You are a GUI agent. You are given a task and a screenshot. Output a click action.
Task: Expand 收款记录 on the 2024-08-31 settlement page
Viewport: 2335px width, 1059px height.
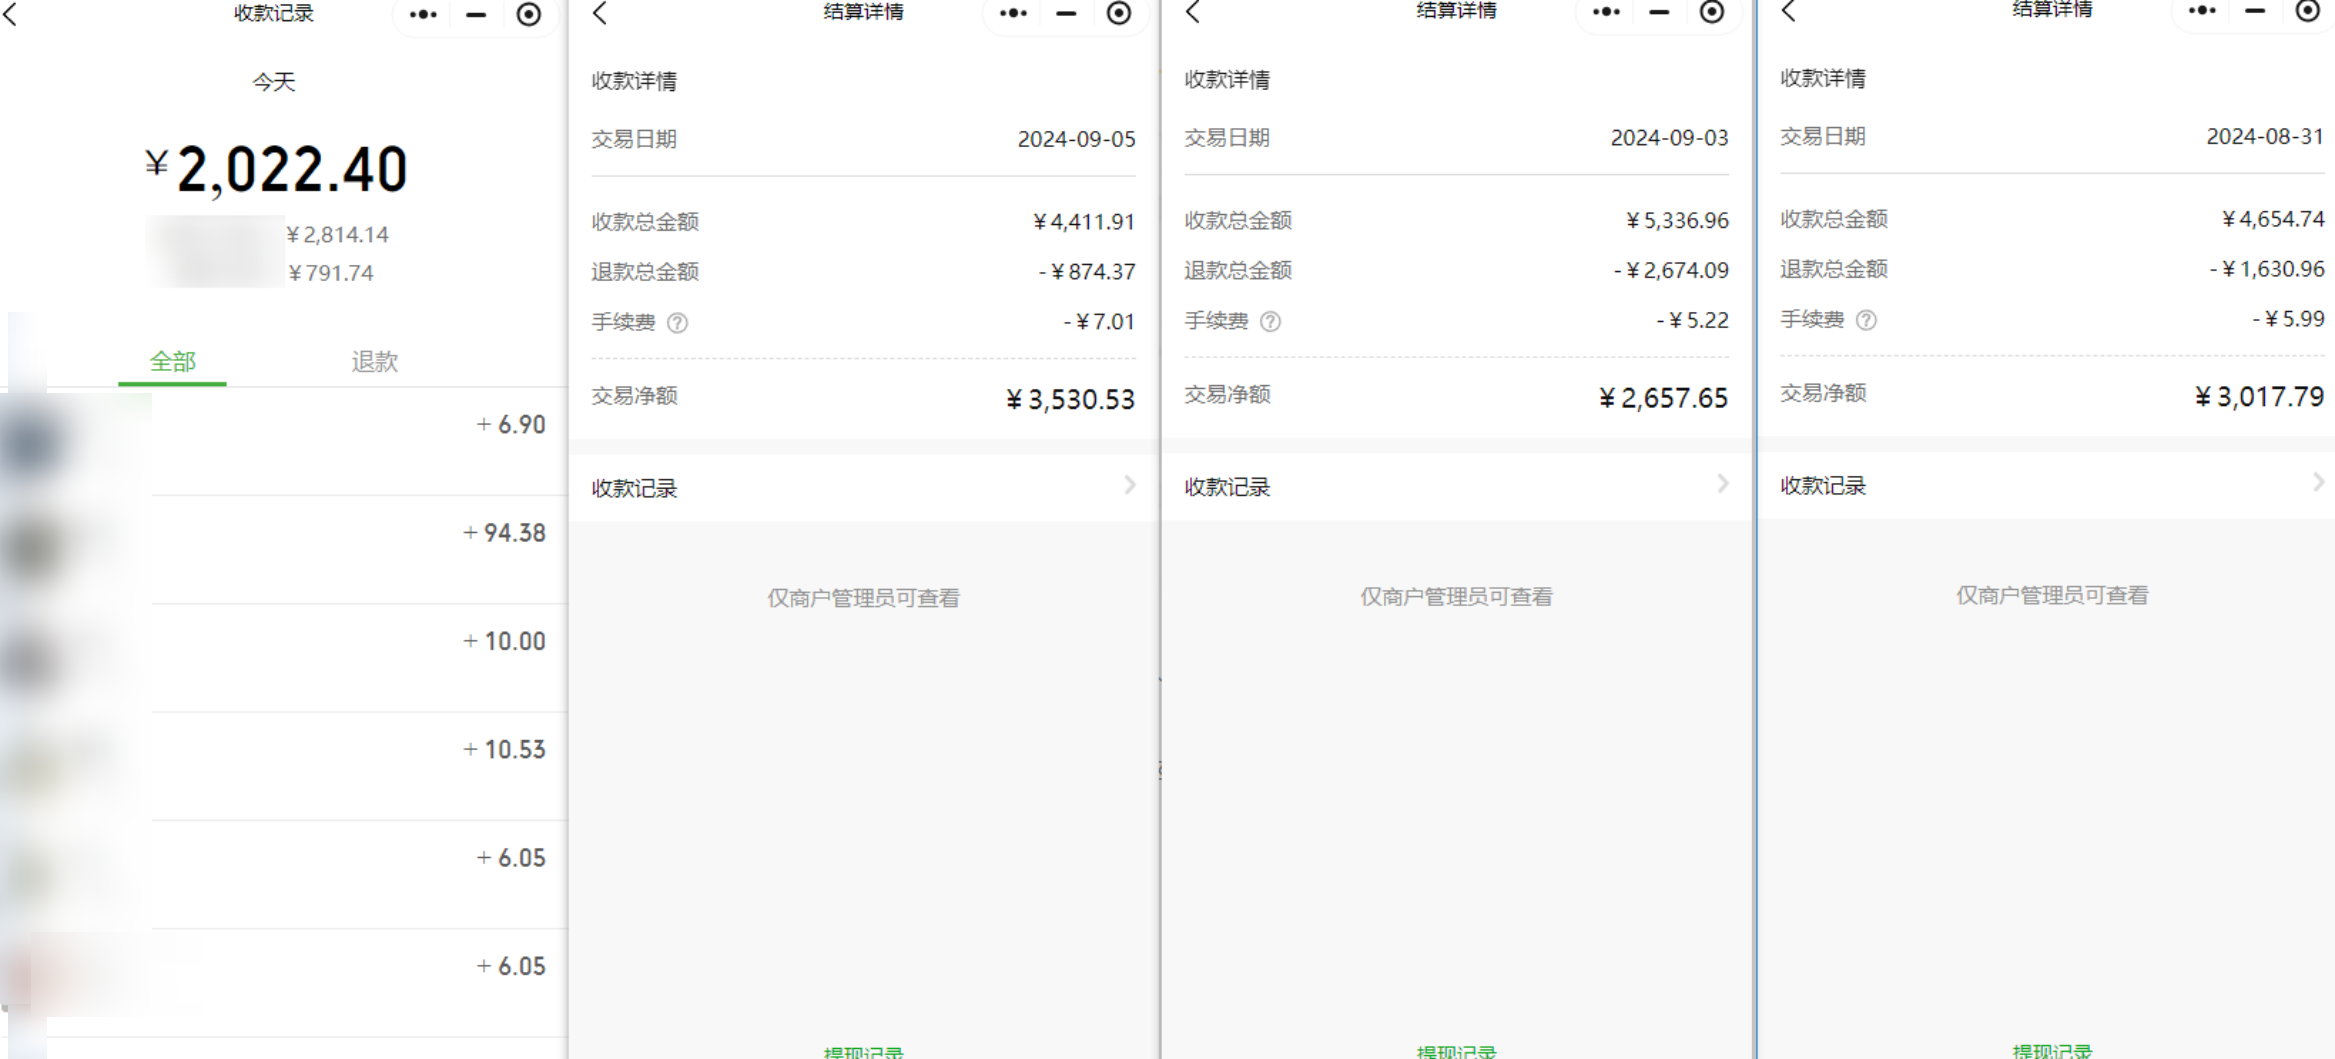click(2049, 484)
